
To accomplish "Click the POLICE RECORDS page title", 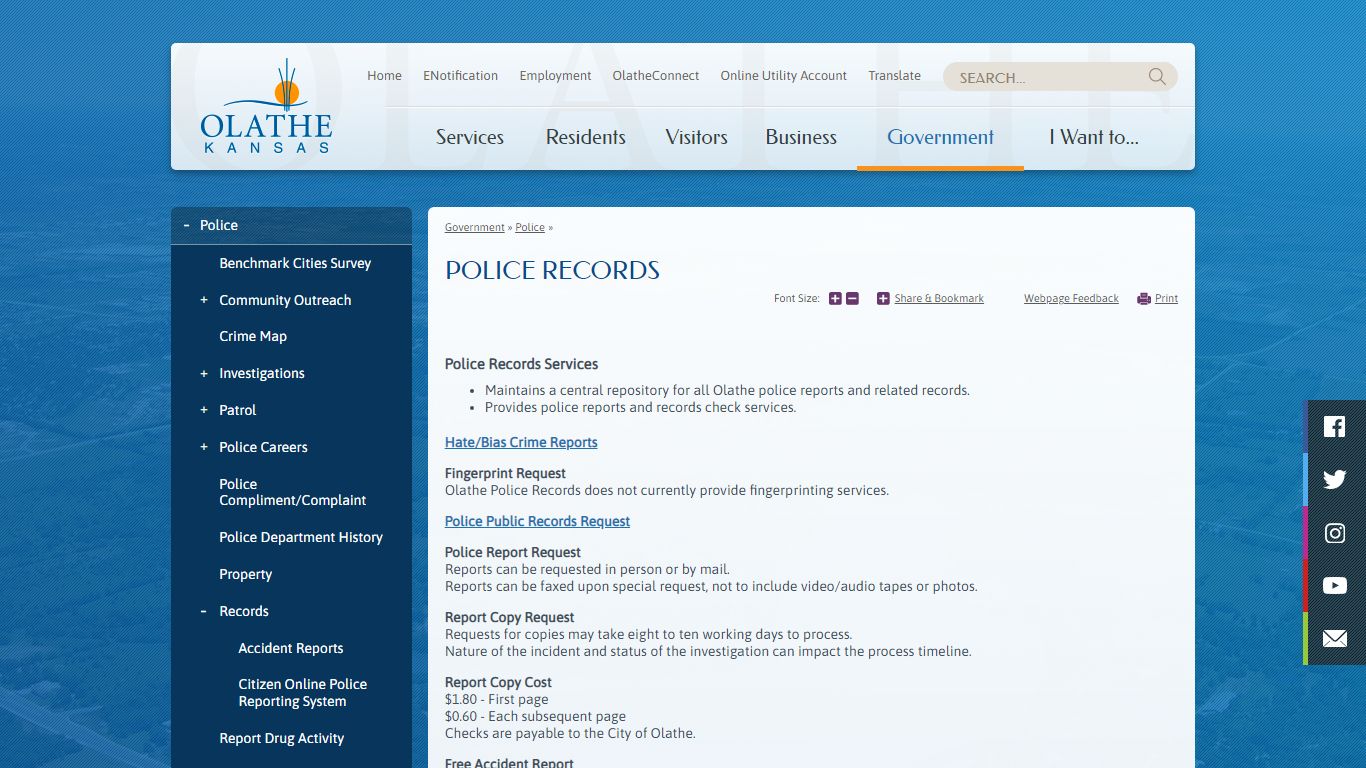I will (x=552, y=270).
